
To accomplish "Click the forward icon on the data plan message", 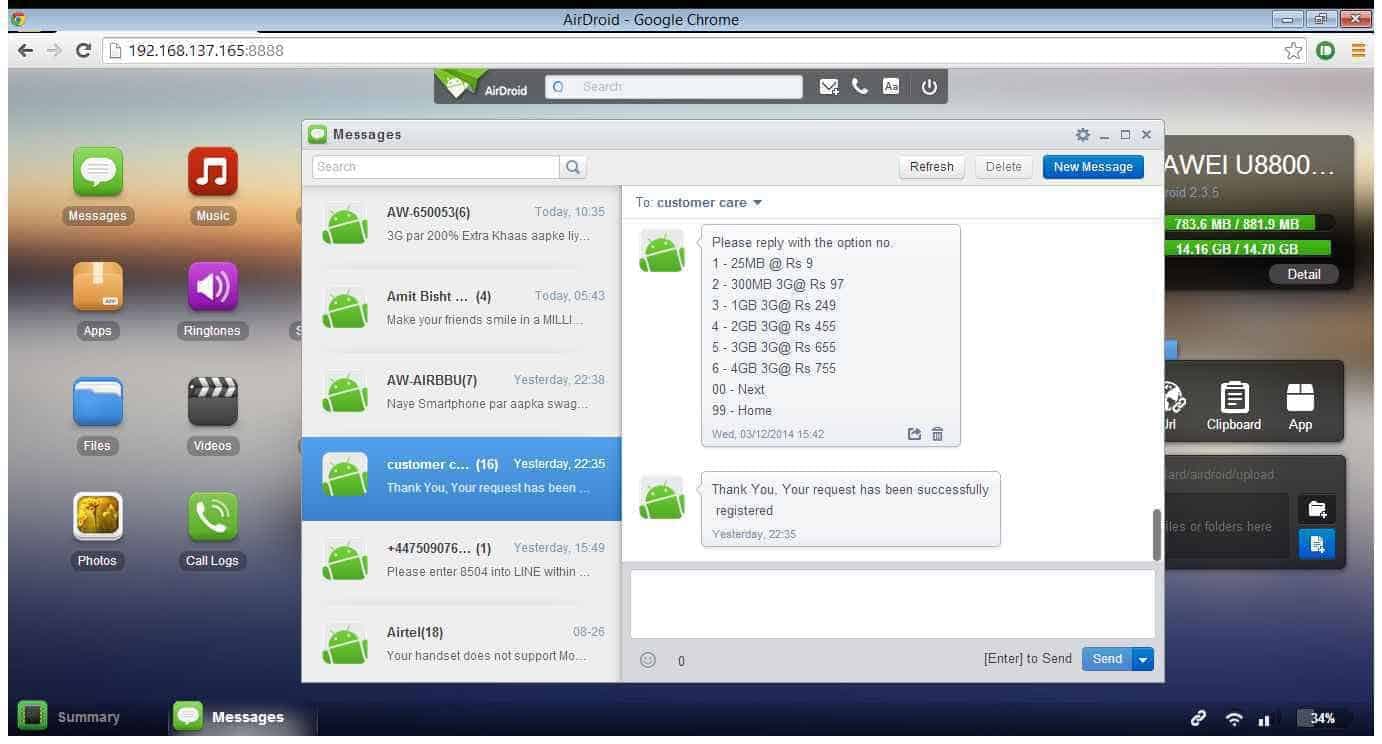I will [914, 434].
